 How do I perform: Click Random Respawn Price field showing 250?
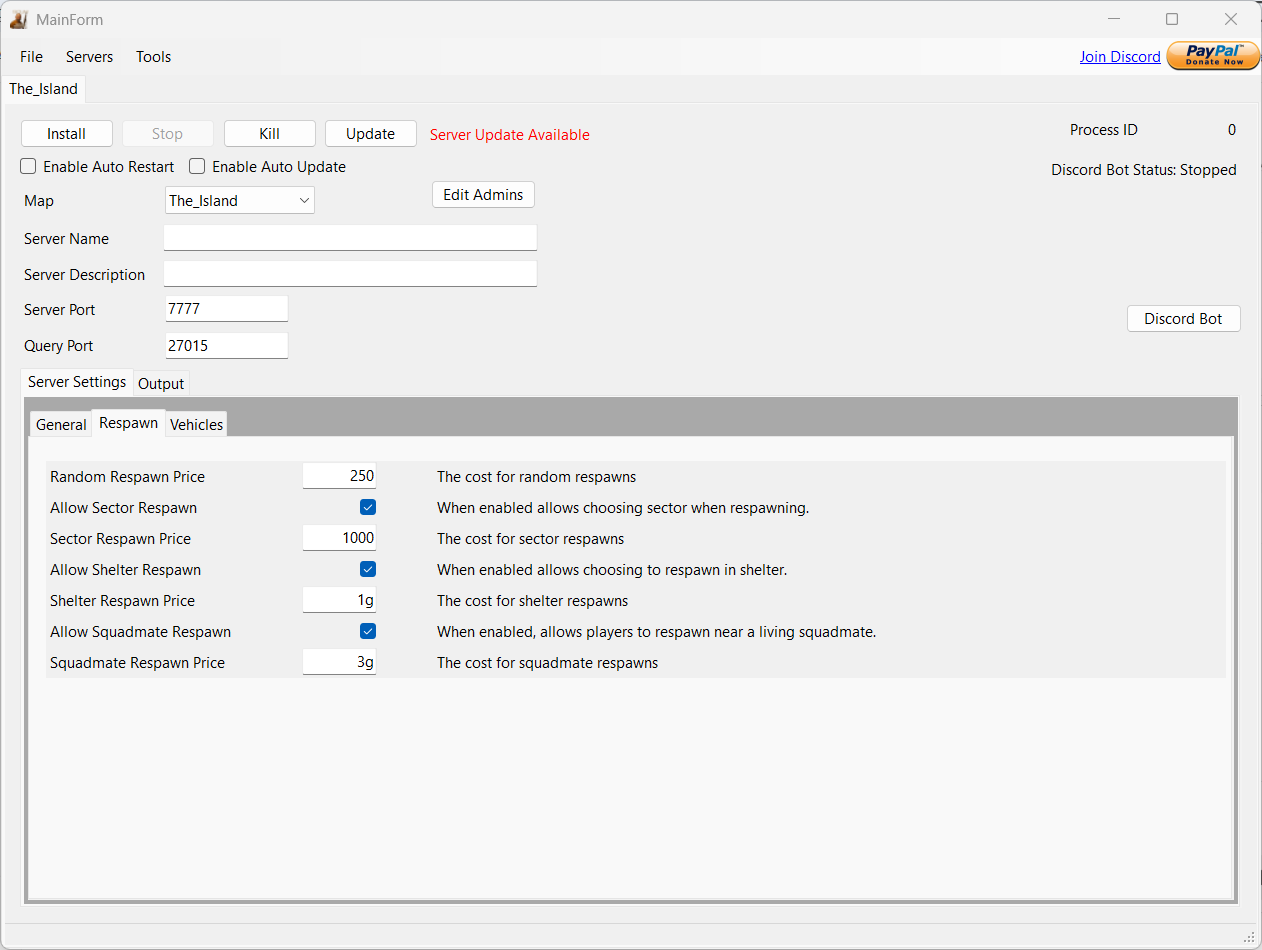click(339, 476)
